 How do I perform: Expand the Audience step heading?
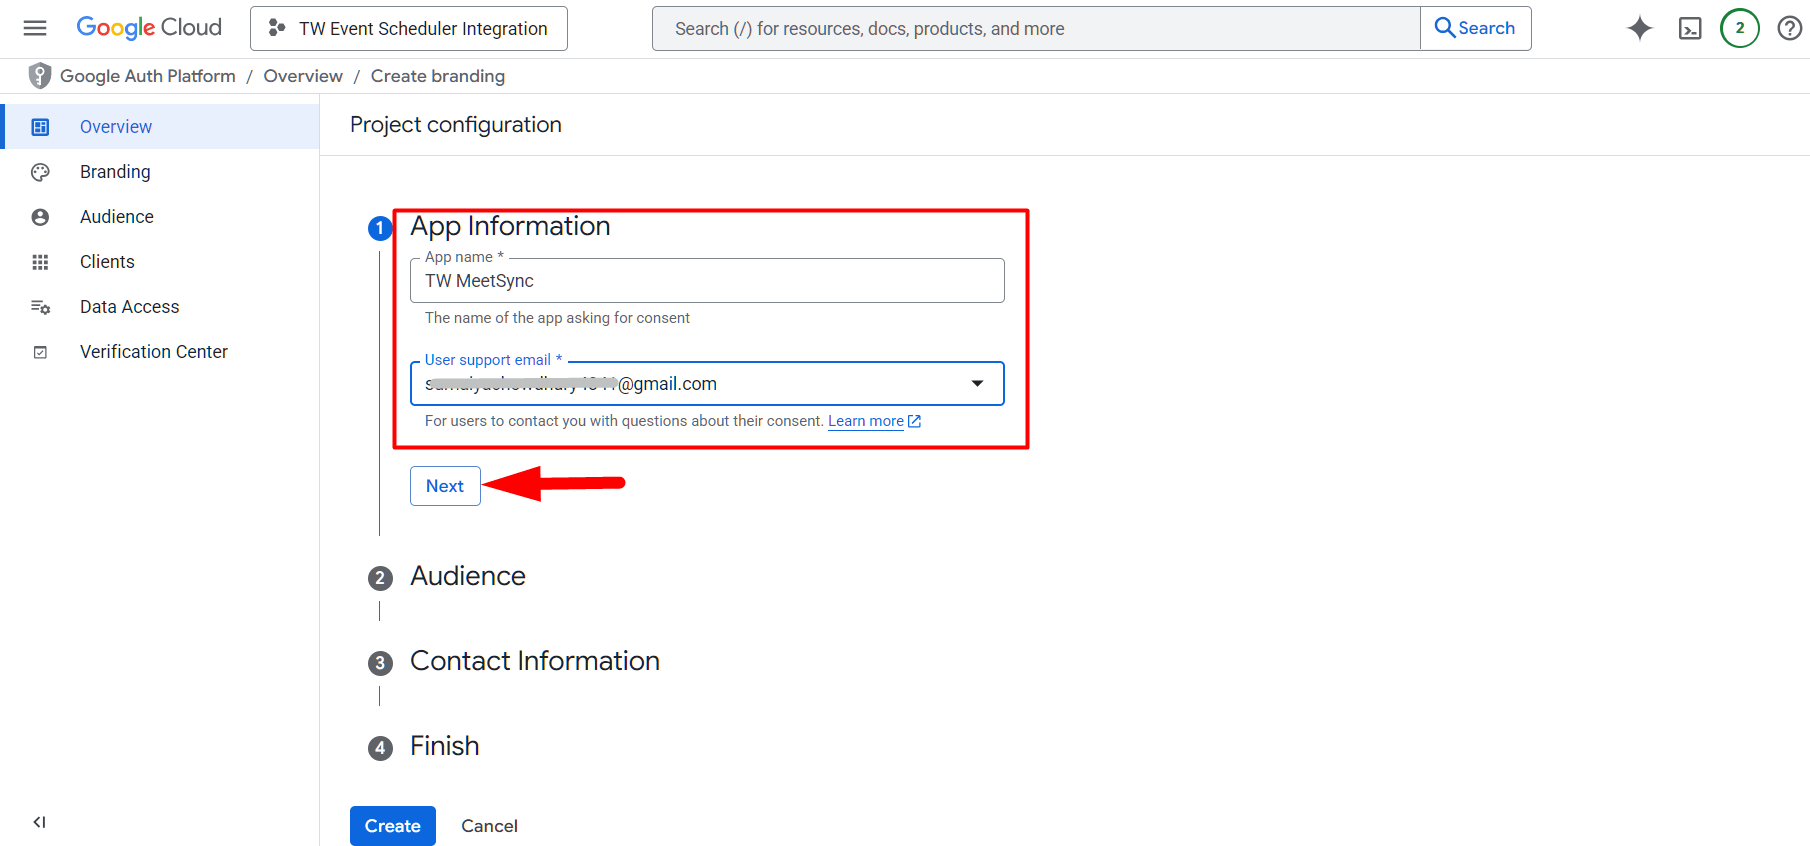pos(468,576)
